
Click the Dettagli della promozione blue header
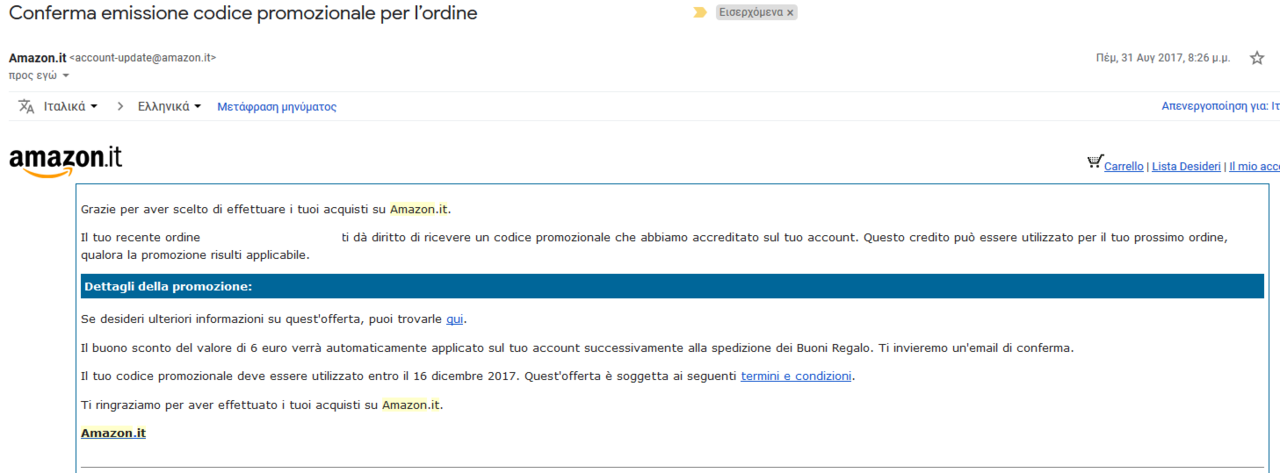[x=672, y=286]
